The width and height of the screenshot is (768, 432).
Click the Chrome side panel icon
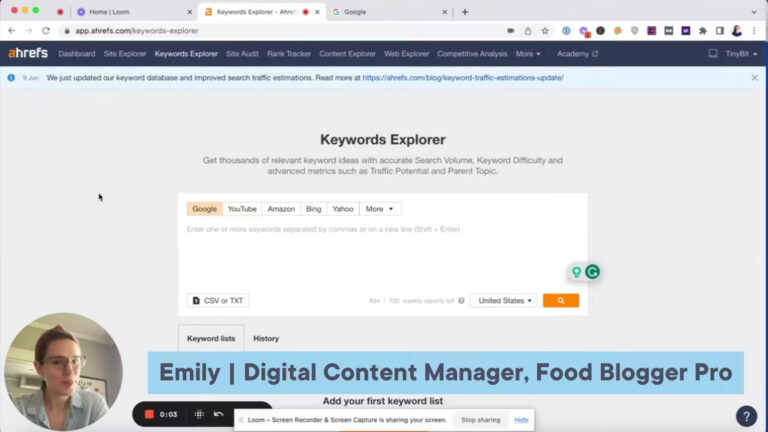720,30
